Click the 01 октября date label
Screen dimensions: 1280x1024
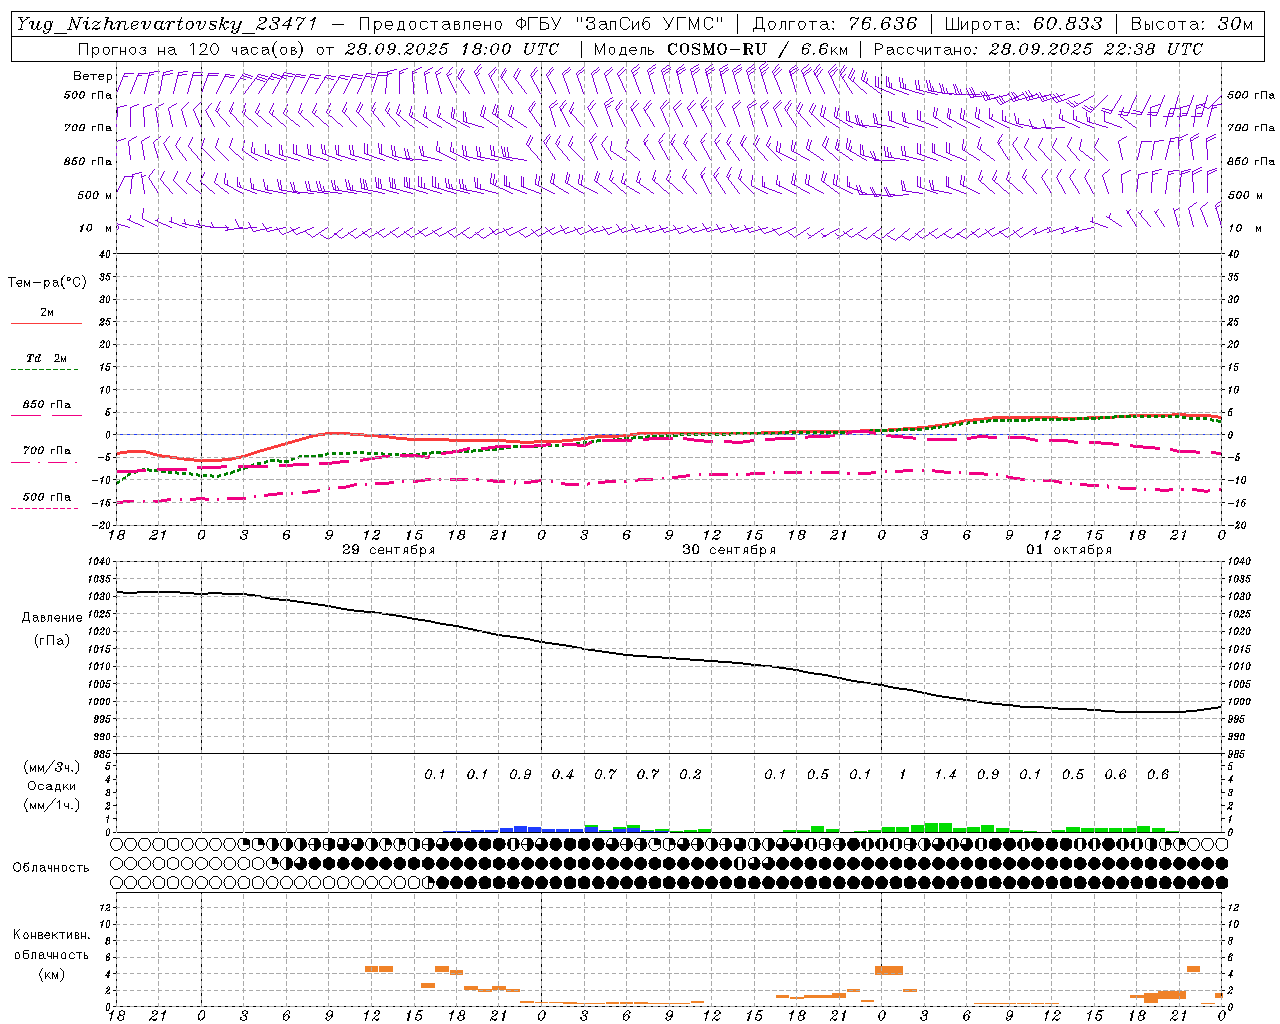(x=1068, y=550)
